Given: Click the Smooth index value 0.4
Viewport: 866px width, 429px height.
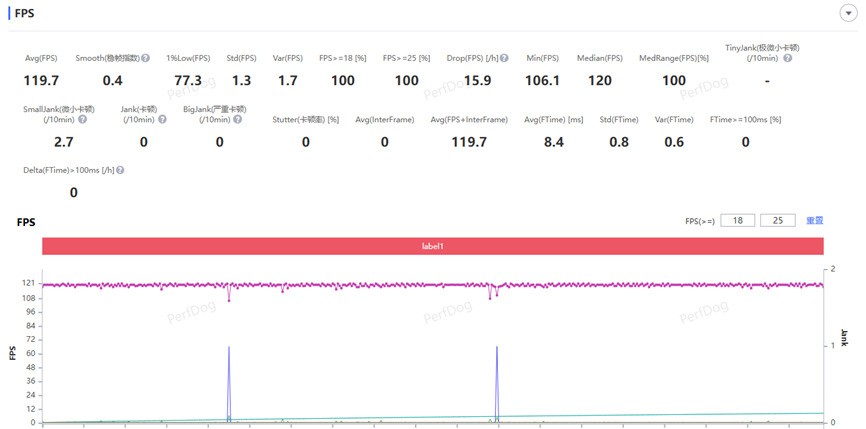Looking at the screenshot, I should pos(113,81).
